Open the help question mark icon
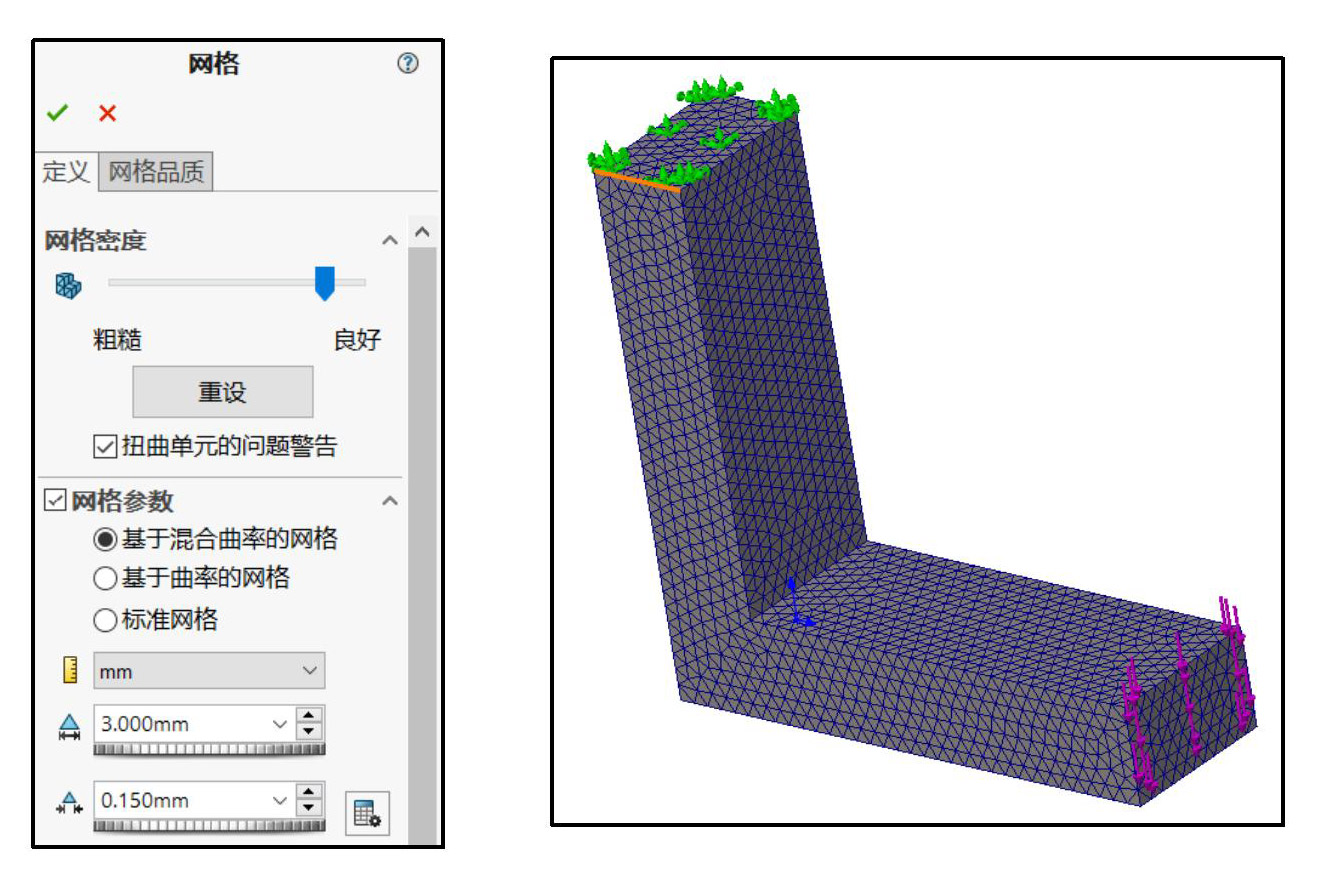The image size is (1317, 895). click(x=407, y=64)
